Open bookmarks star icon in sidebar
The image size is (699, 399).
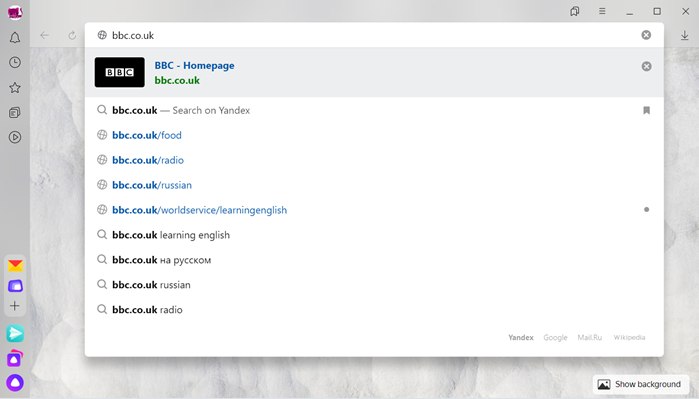coord(15,87)
